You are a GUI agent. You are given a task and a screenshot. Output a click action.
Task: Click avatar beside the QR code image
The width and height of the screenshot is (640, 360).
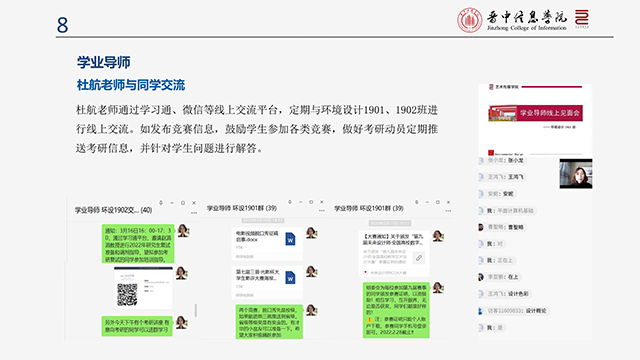click(x=181, y=273)
